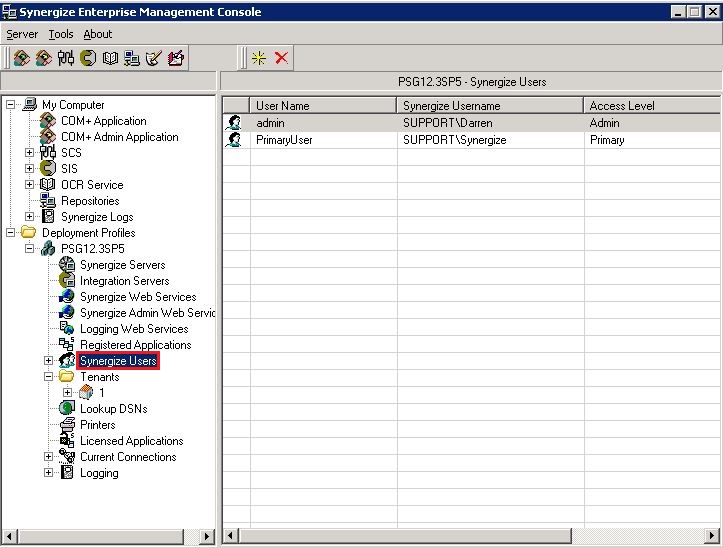Expand the SCS node
This screenshot has width=723, height=548.
click(x=30, y=153)
